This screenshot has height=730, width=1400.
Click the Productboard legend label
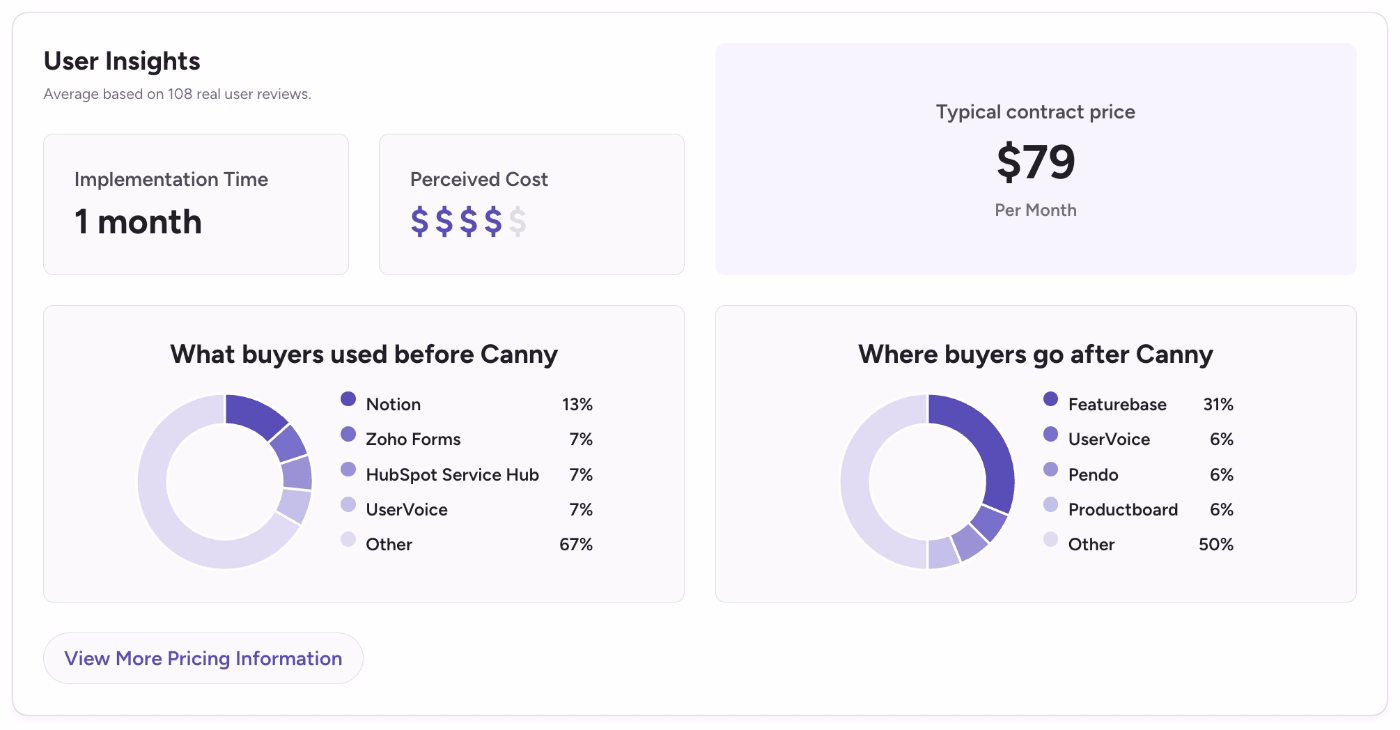[x=1123, y=509]
